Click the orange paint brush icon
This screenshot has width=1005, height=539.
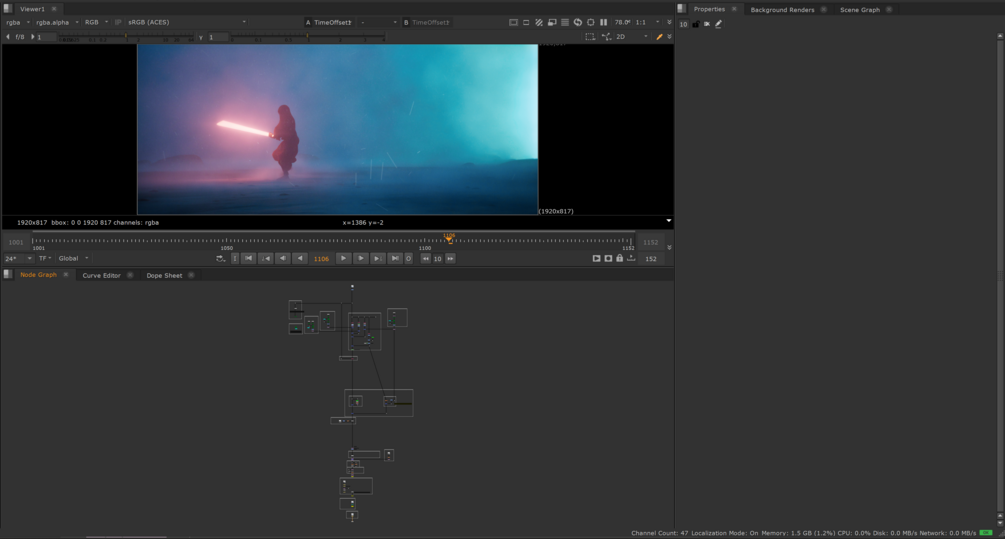pyautogui.click(x=659, y=37)
